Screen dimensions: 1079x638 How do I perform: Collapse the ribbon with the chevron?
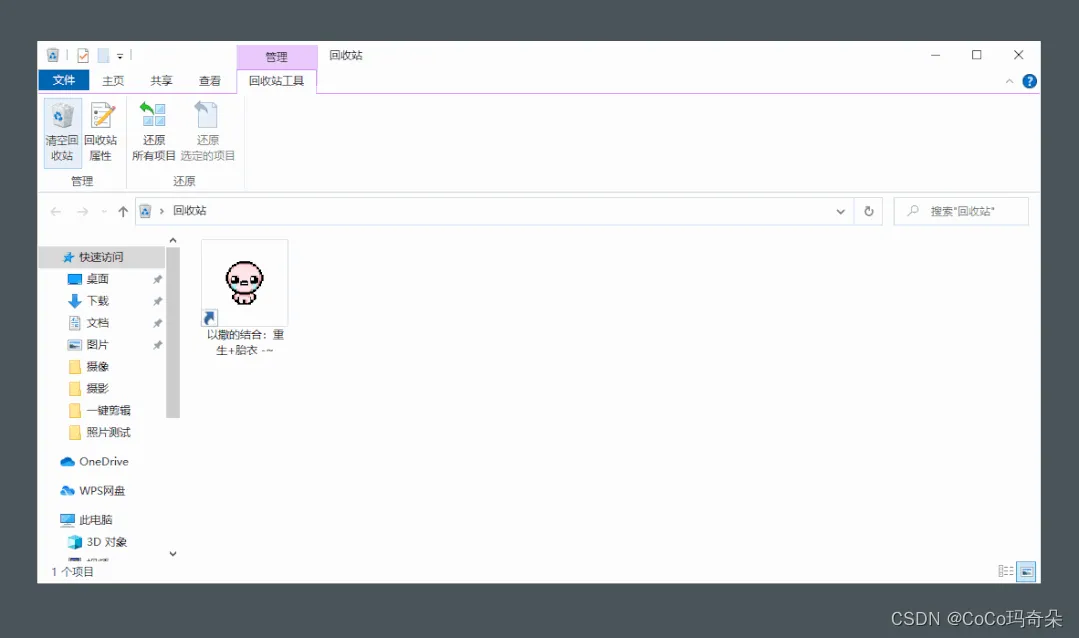tap(1009, 81)
